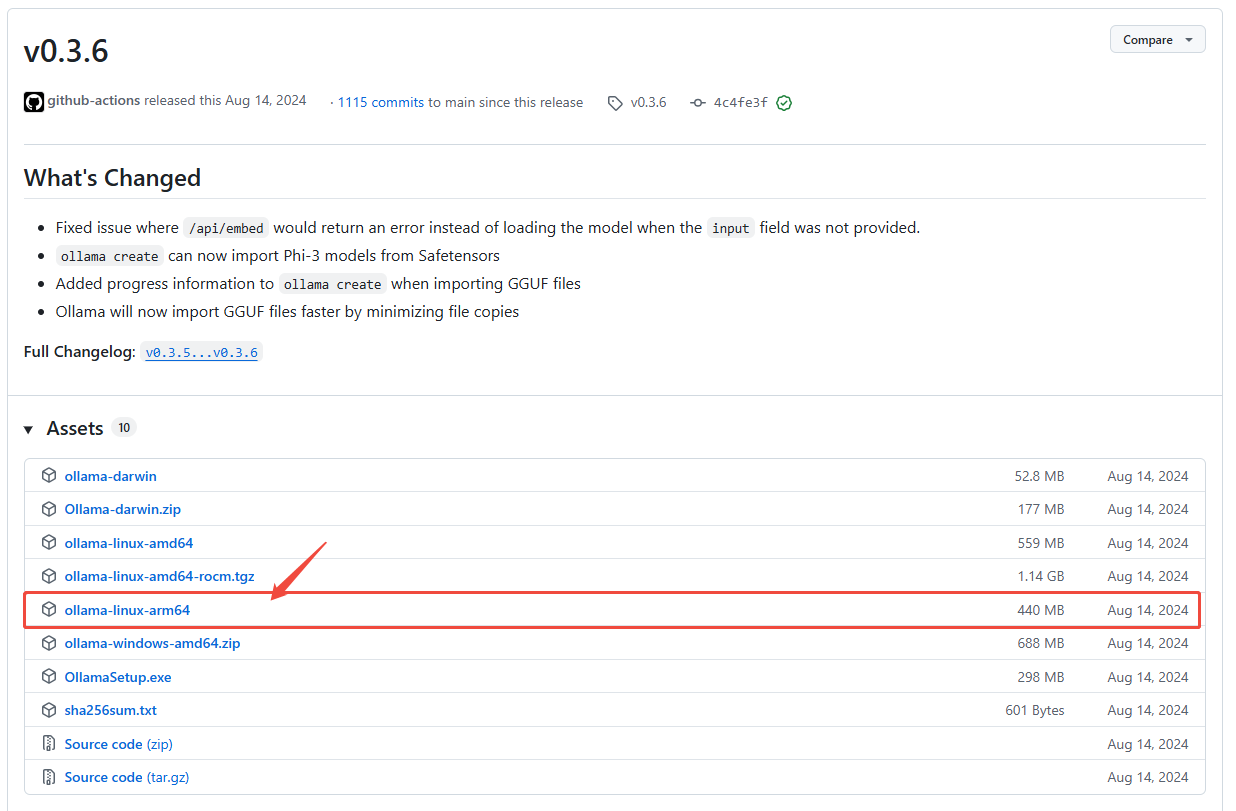Click archive icon beside Source code (tar.gz)
Viewport: 1236px width, 811px height.
49,777
